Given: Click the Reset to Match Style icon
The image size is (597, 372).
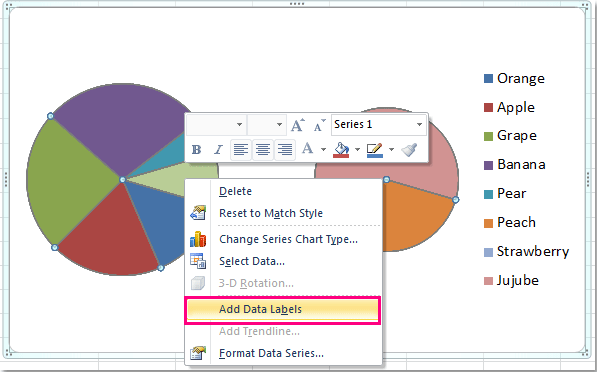Looking at the screenshot, I should [198, 213].
